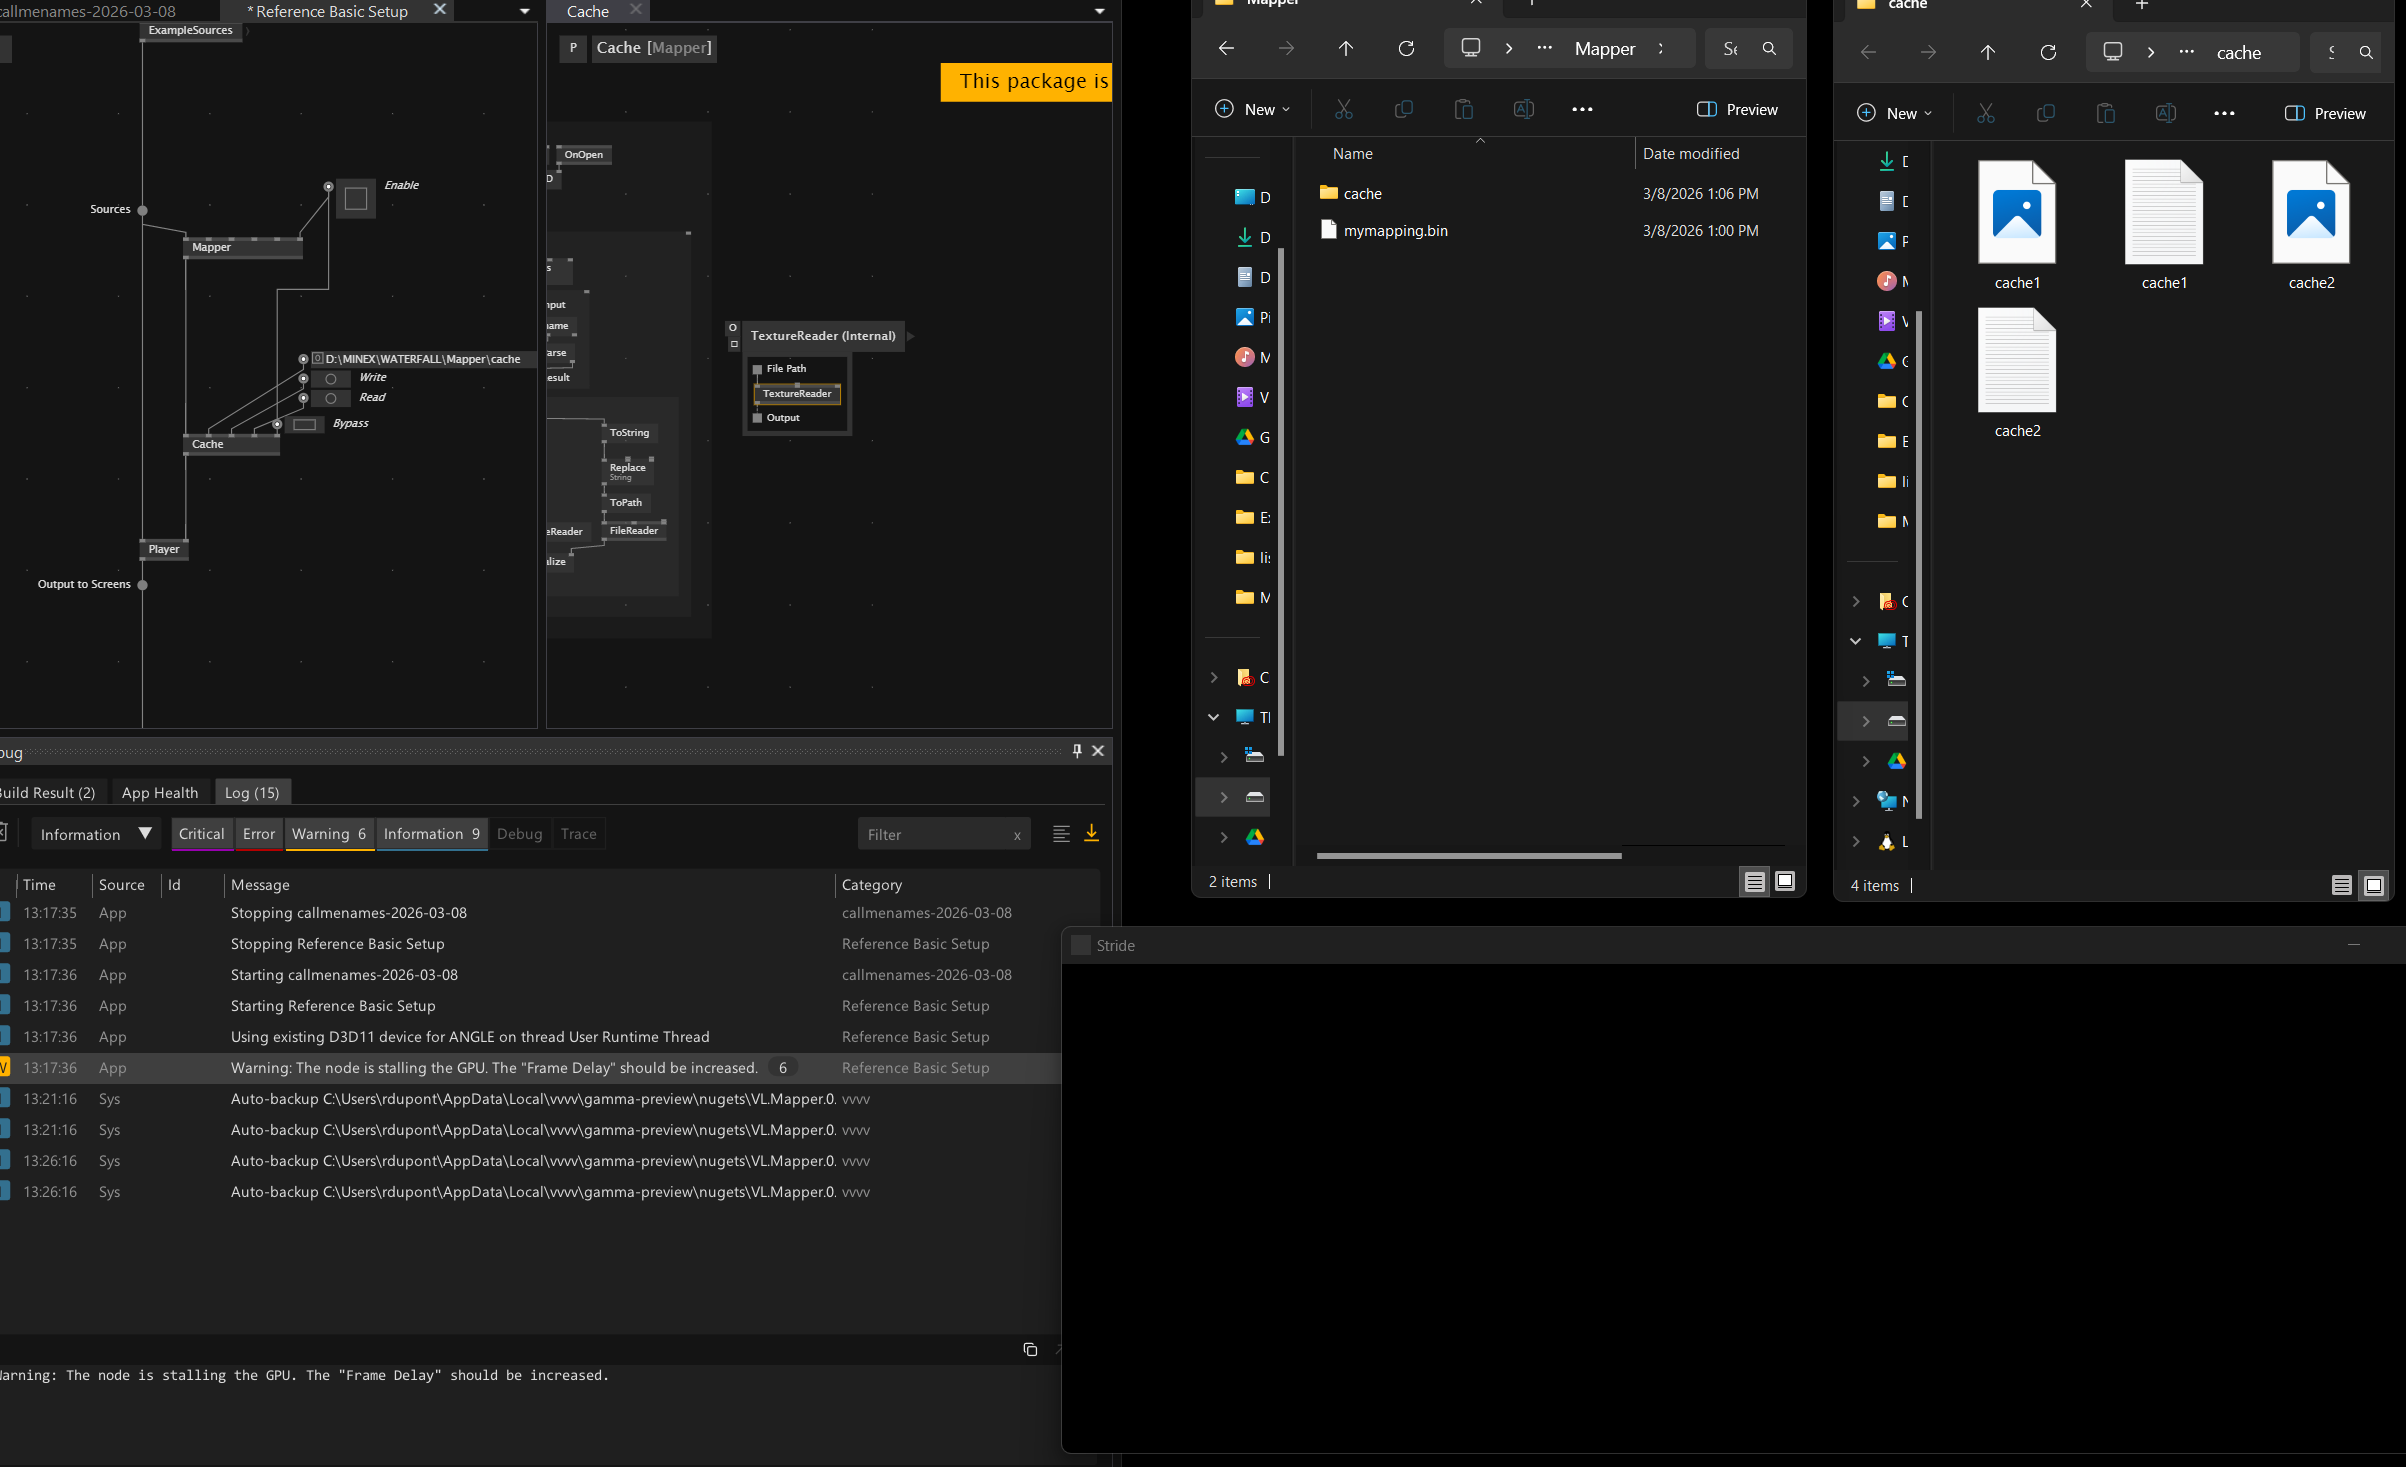Toggle the Warning 6 log filter
2406x1467 pixels.
tap(329, 834)
